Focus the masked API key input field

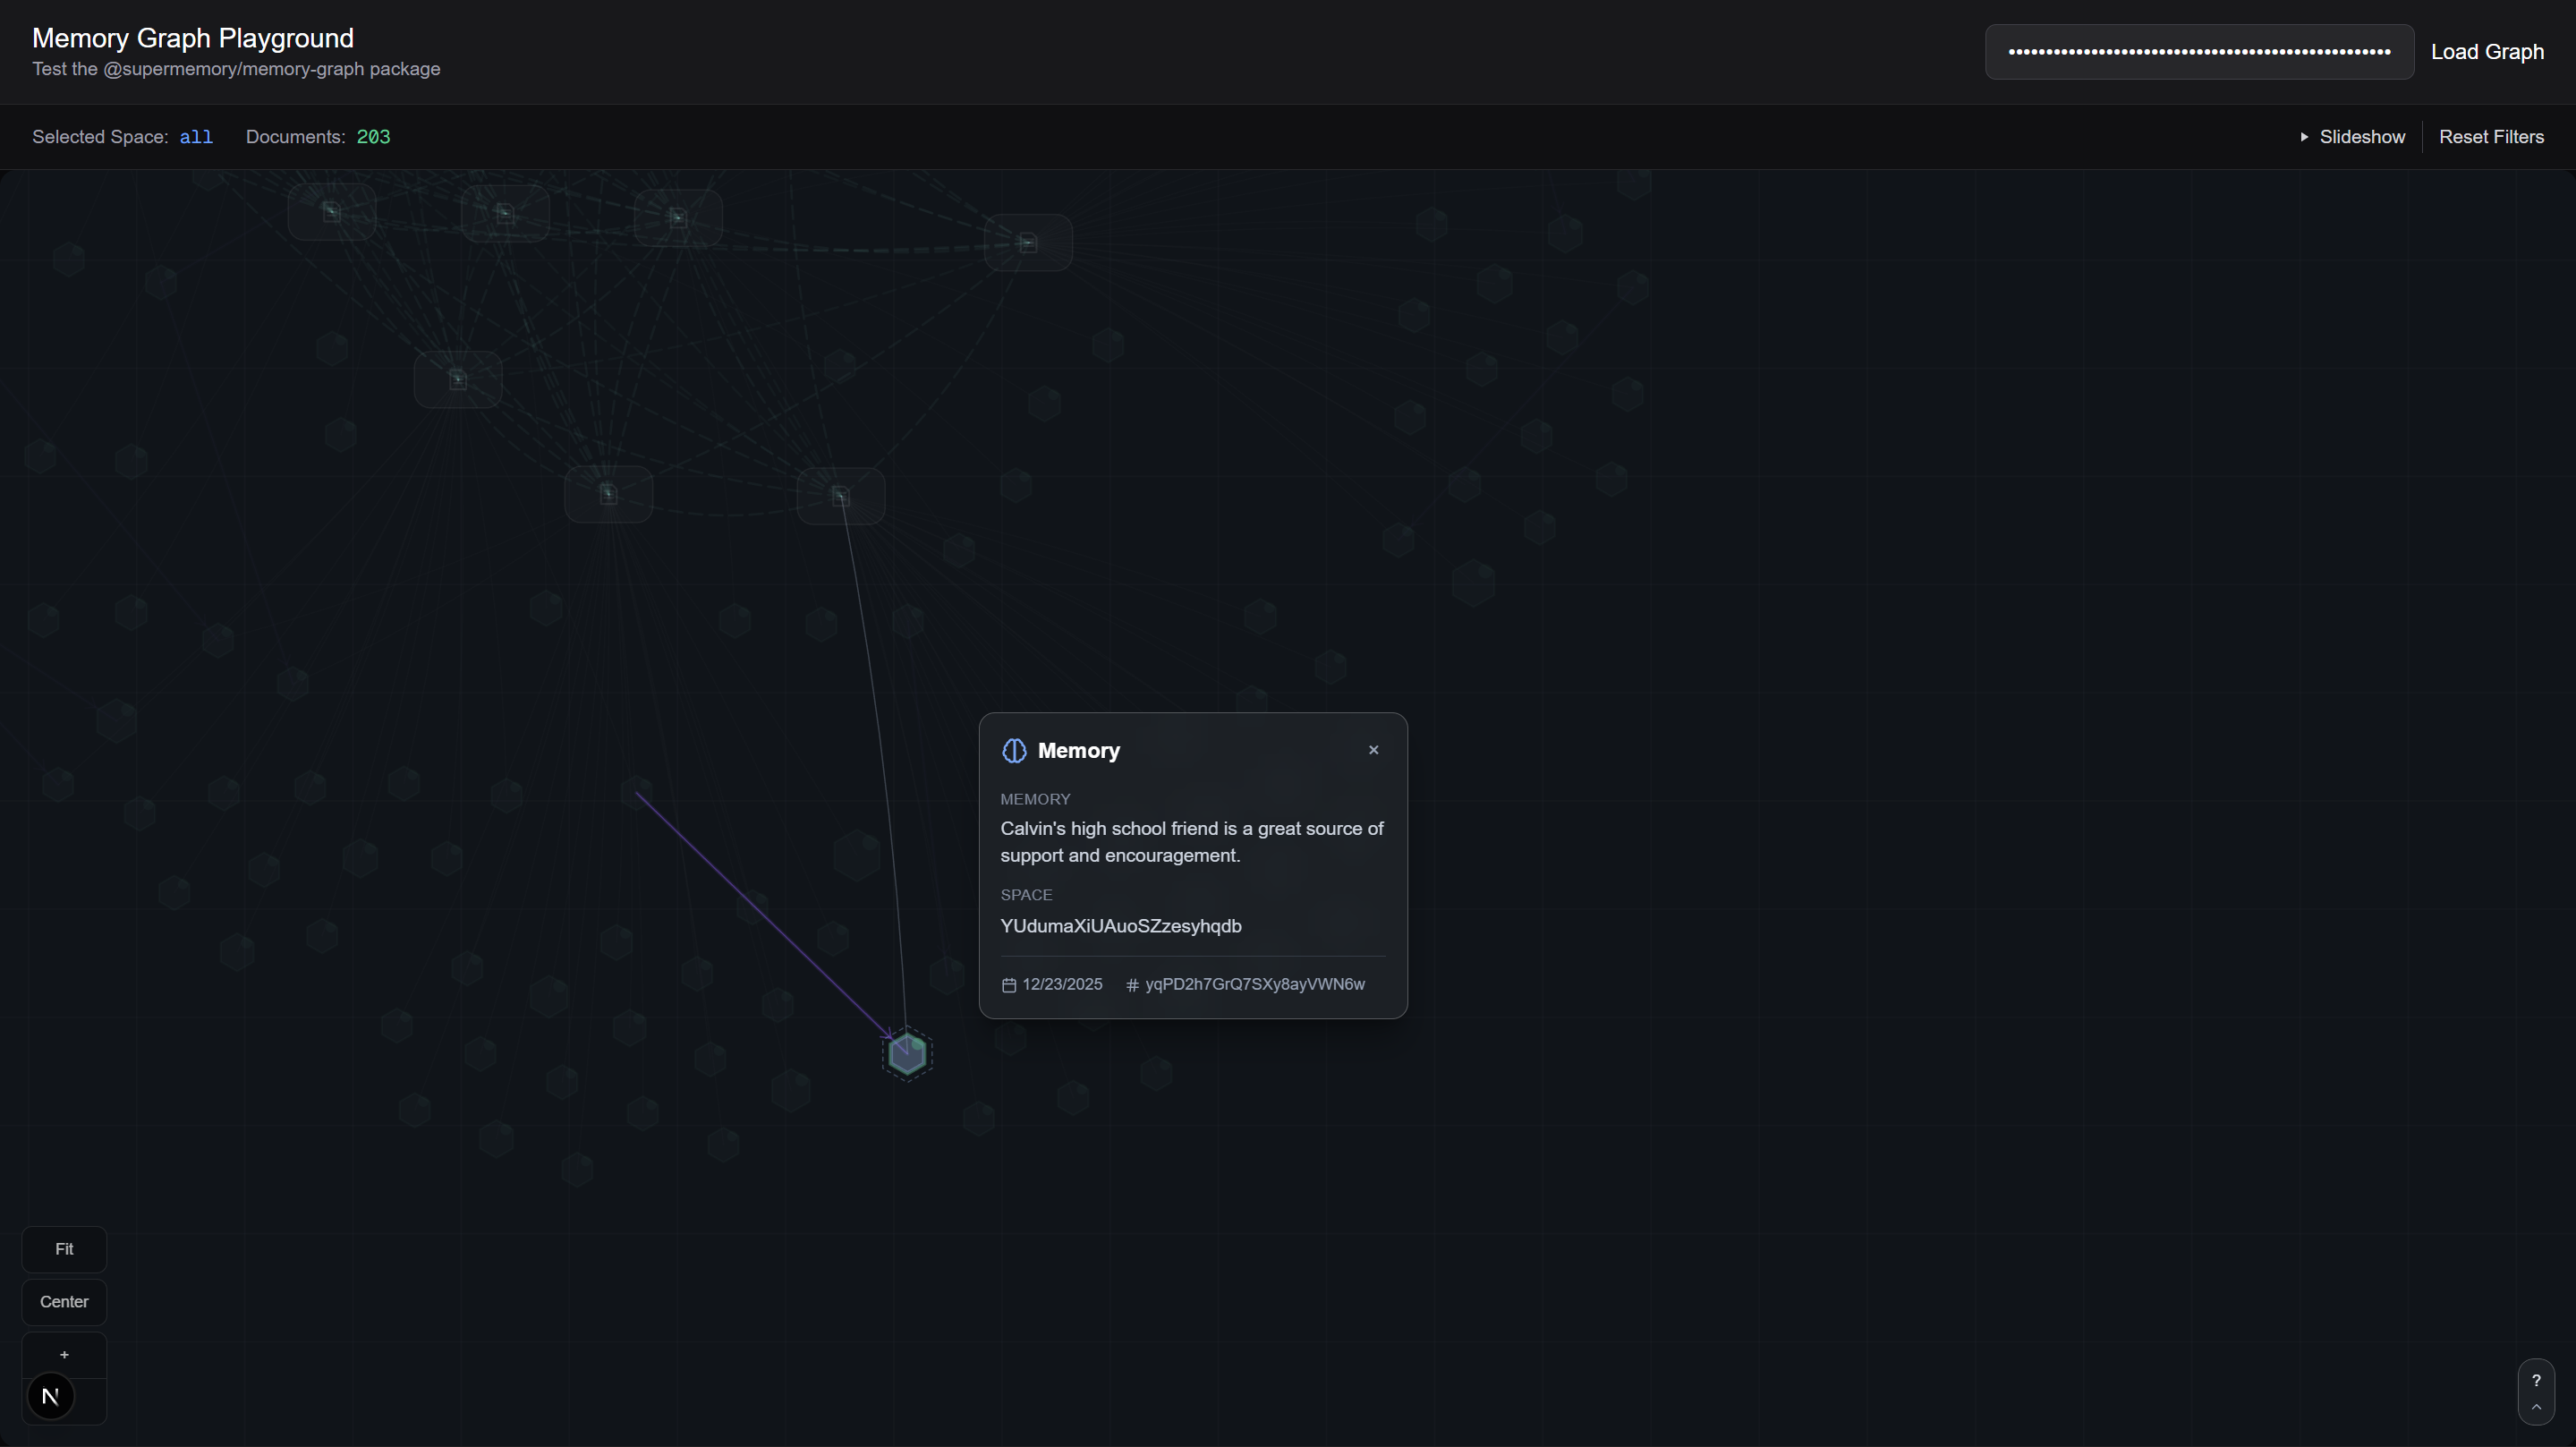2198,52
